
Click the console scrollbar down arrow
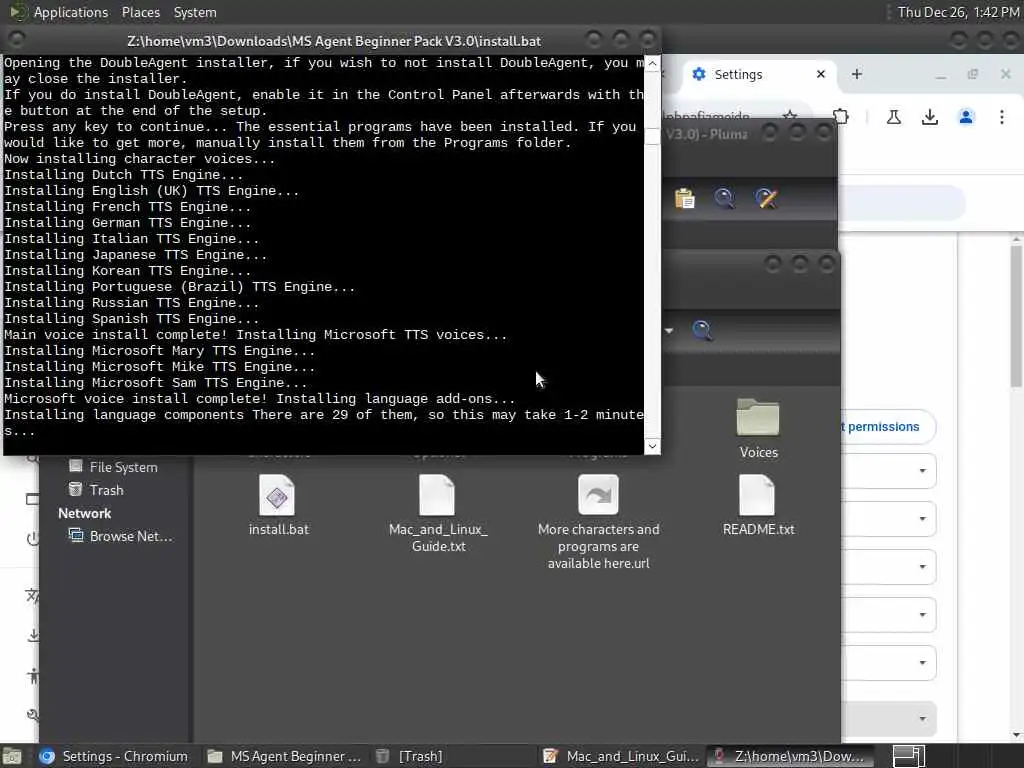(652, 446)
